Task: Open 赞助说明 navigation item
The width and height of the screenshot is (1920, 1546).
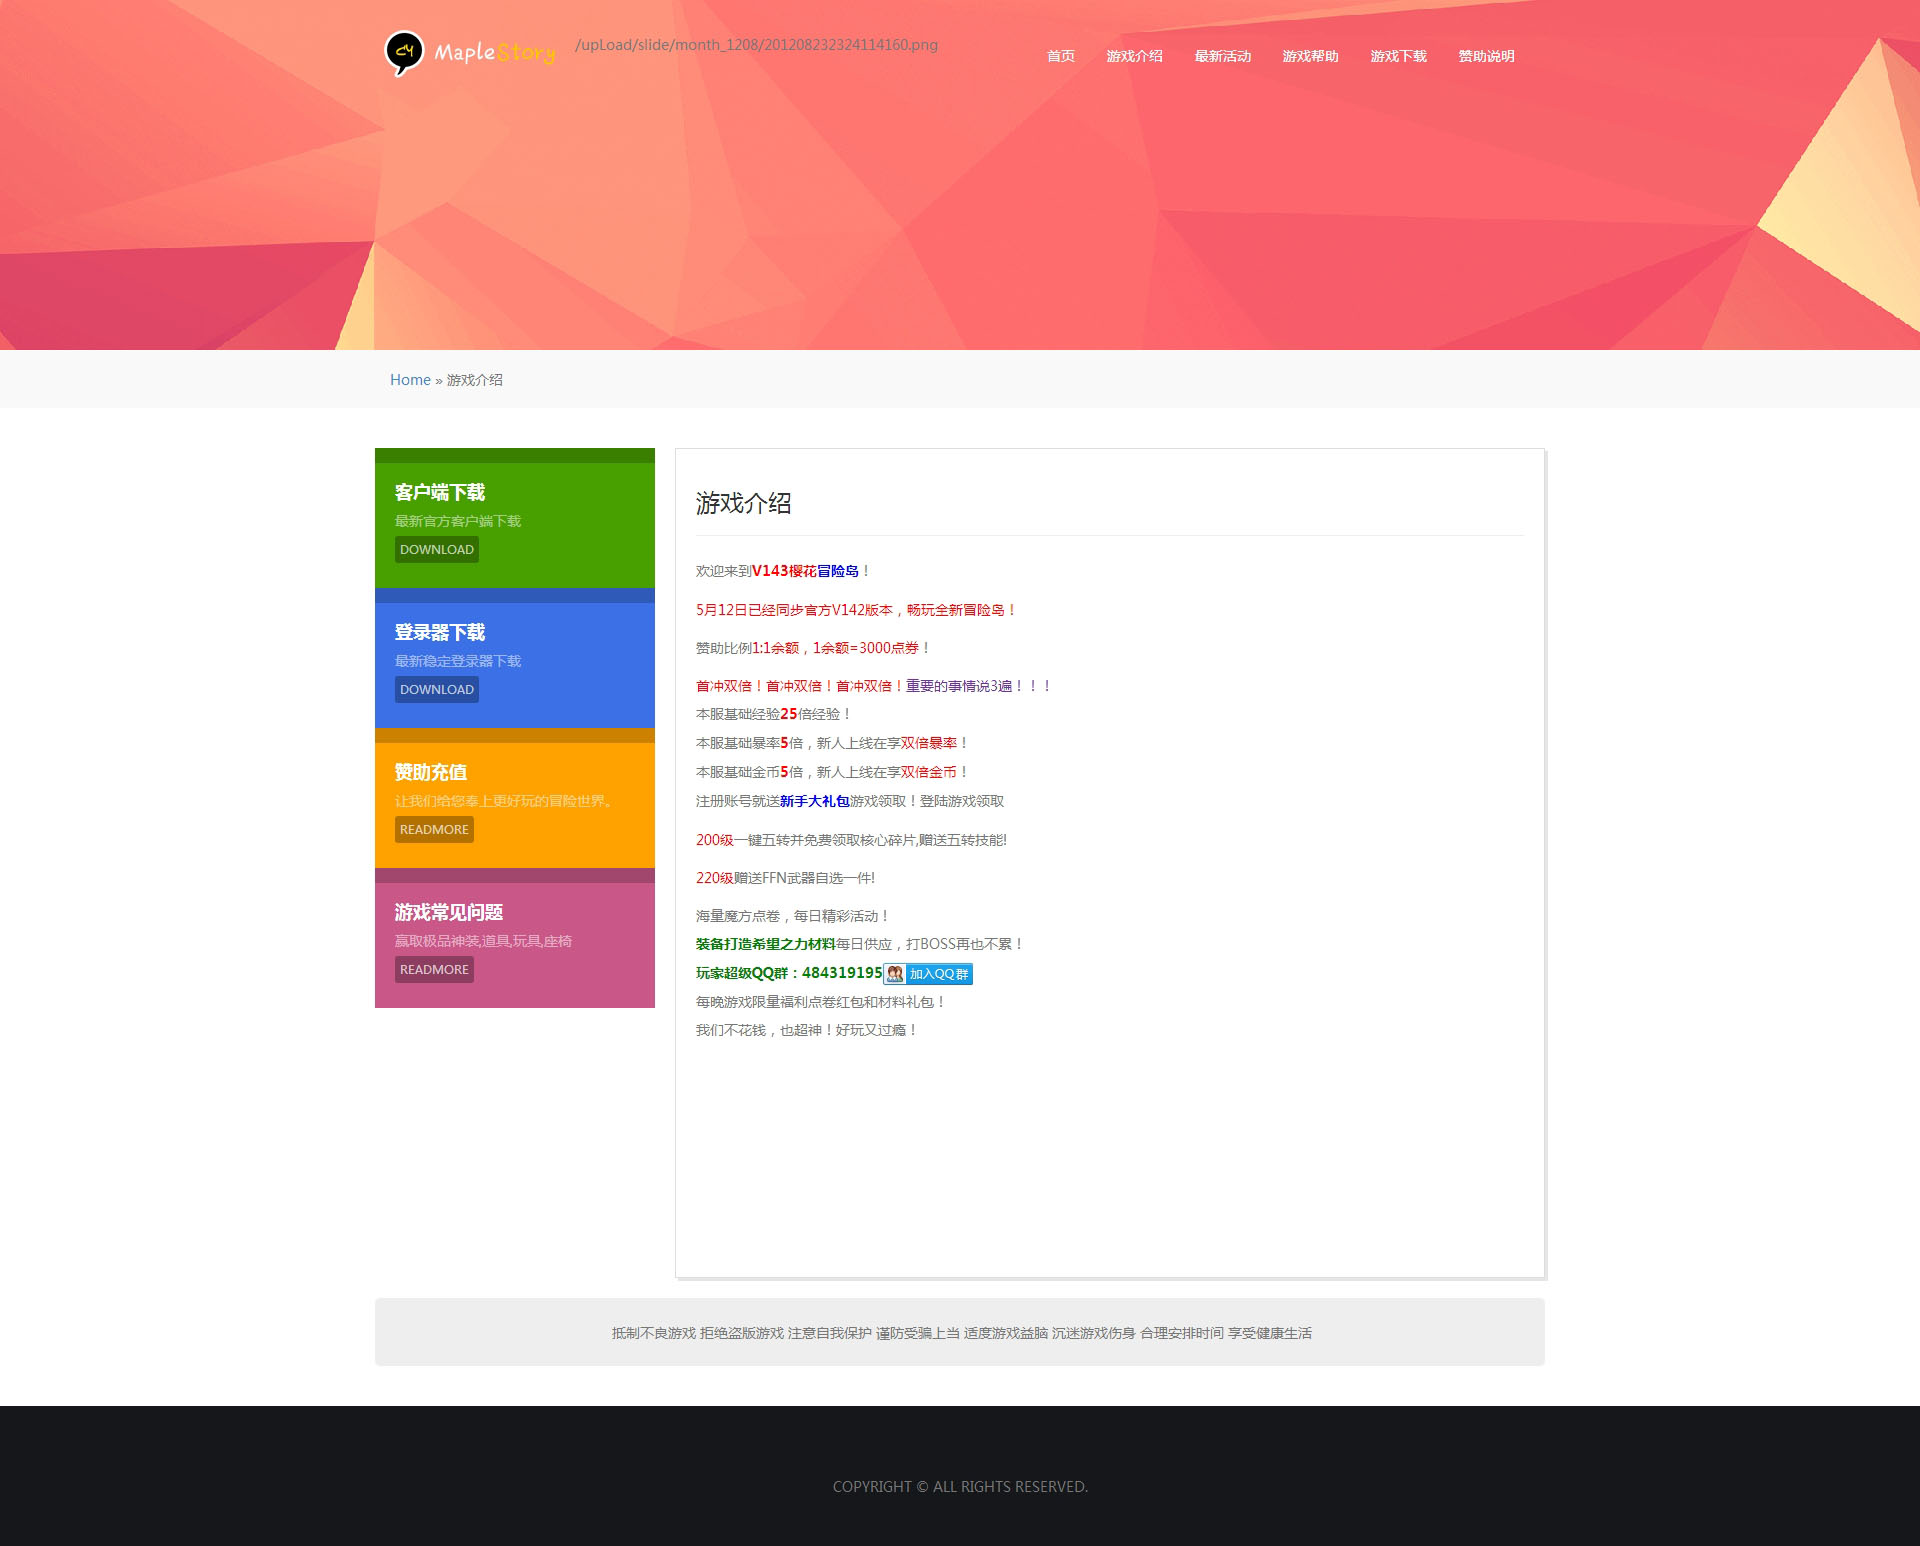Action: point(1486,56)
